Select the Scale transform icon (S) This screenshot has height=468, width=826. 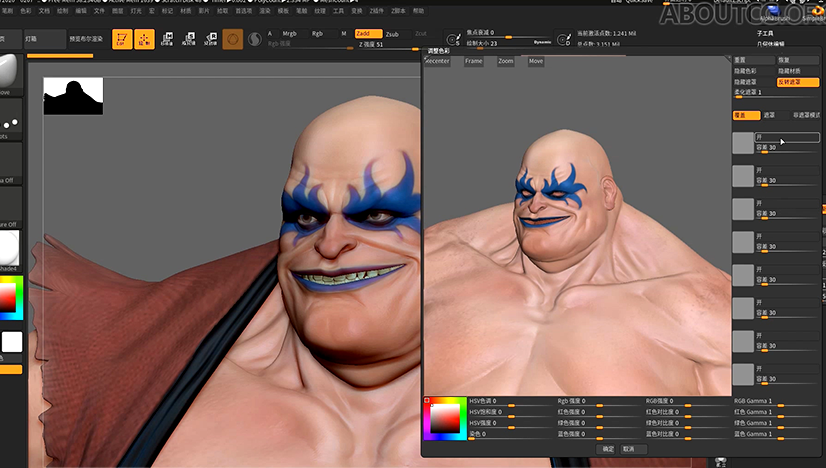tap(189, 39)
